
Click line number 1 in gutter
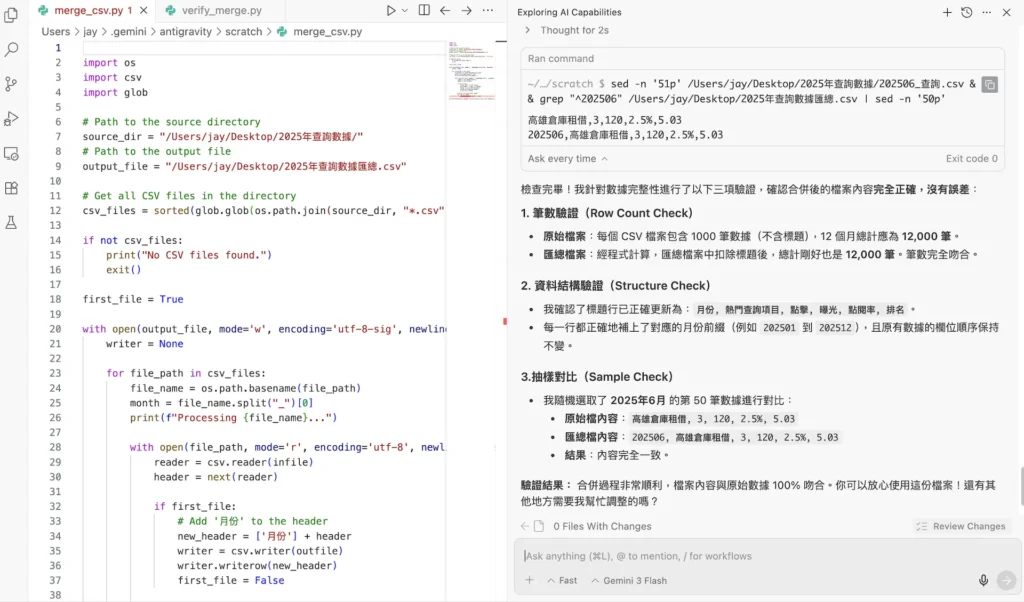pos(58,48)
